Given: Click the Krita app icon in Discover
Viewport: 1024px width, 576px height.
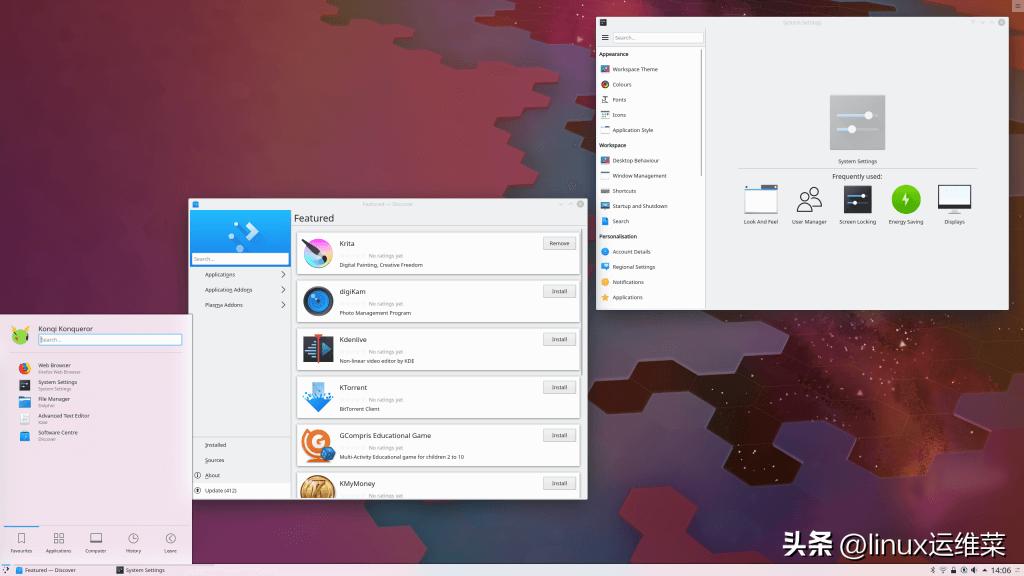Looking at the screenshot, I should point(317,253).
